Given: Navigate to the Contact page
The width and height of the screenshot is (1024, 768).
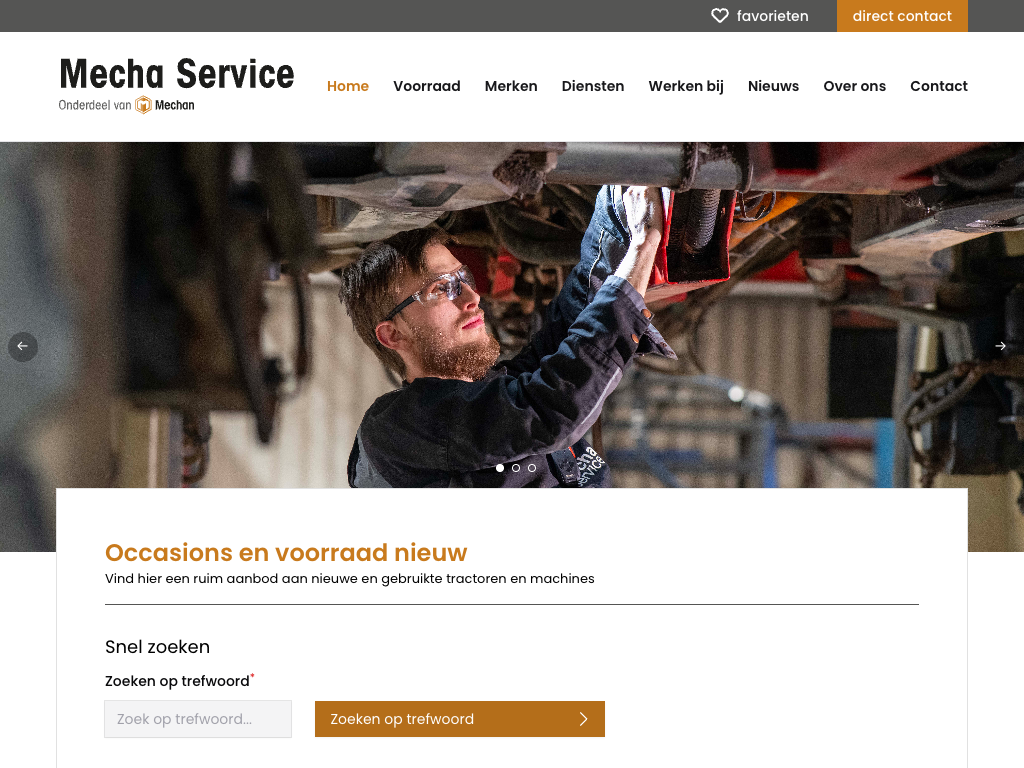Looking at the screenshot, I should pos(938,86).
